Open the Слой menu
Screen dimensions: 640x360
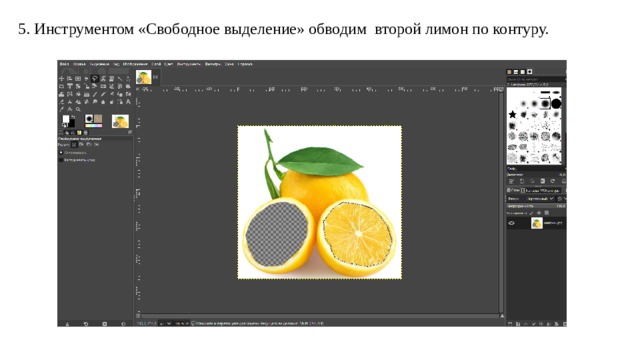click(156, 64)
